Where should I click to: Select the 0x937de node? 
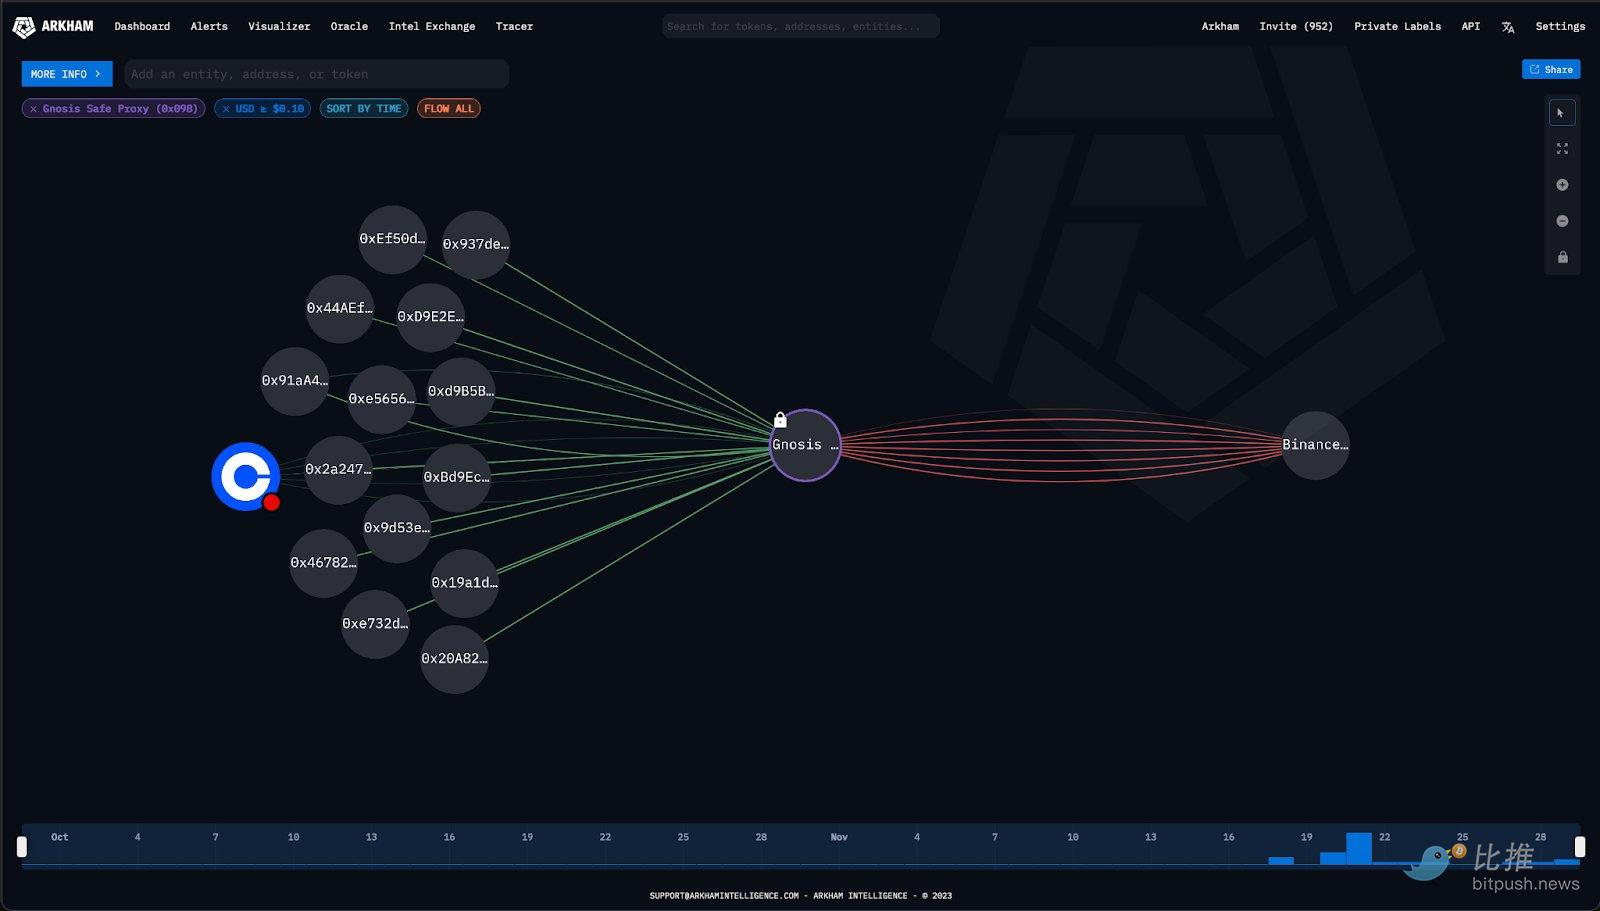coord(476,245)
